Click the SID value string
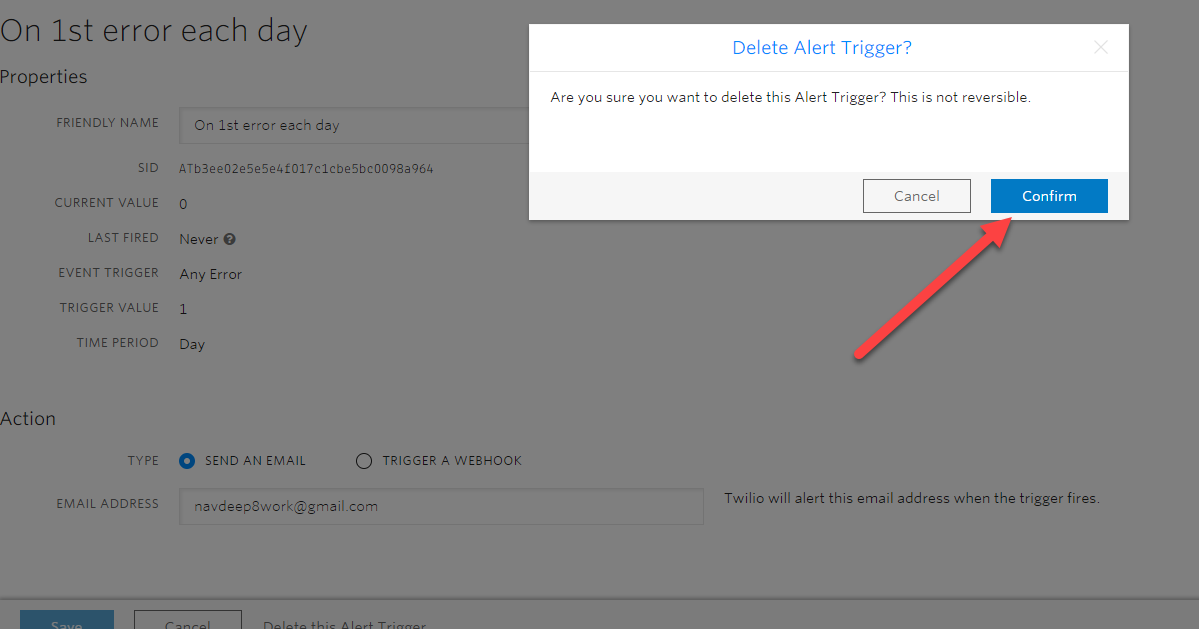Image resolution: width=1199 pixels, height=629 pixels. tap(306, 169)
